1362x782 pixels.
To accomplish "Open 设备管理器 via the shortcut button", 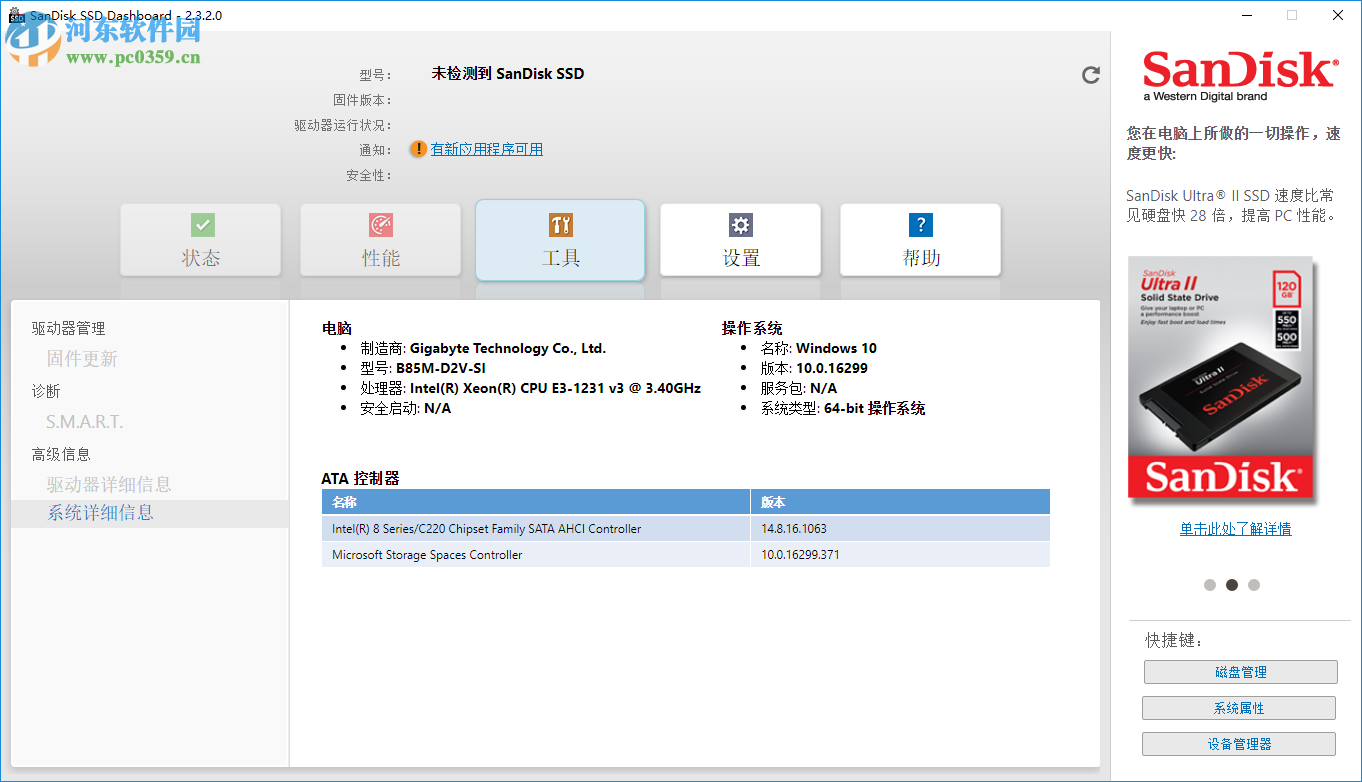I will [x=1239, y=743].
